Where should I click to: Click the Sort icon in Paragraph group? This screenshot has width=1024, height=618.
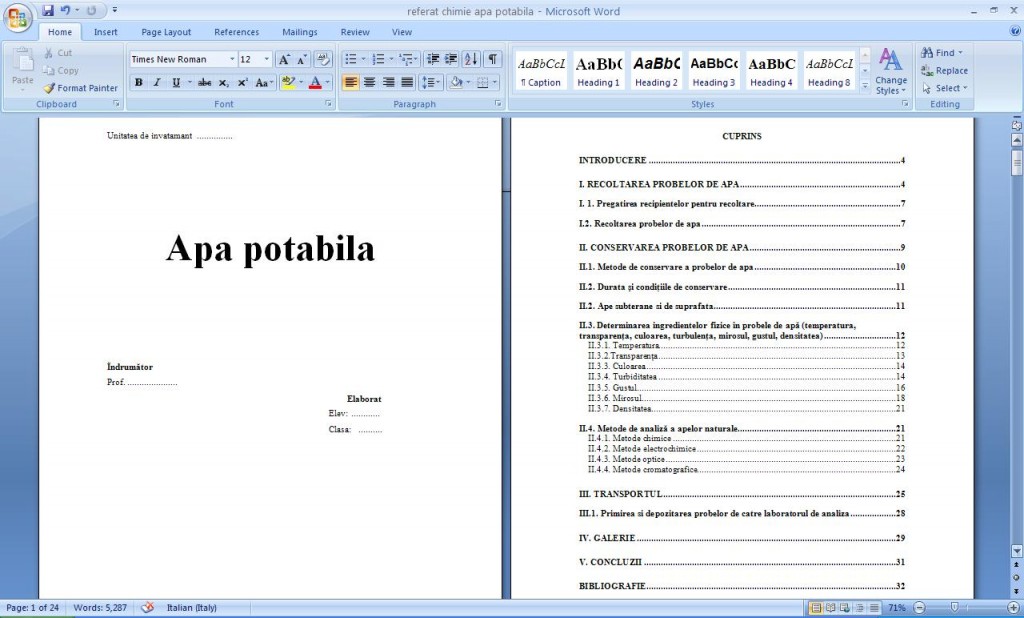[x=470, y=60]
